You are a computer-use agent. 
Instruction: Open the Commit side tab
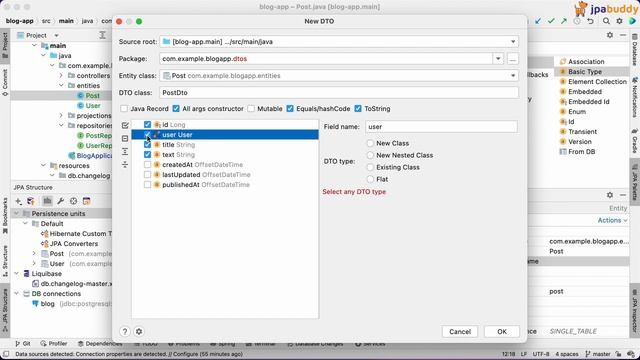click(5, 82)
